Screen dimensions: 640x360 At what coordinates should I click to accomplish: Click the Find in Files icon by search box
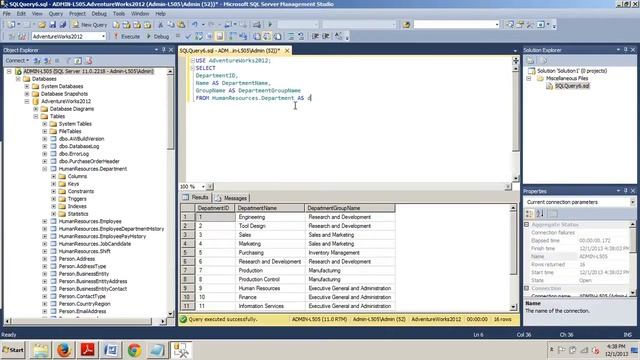tap(406, 24)
